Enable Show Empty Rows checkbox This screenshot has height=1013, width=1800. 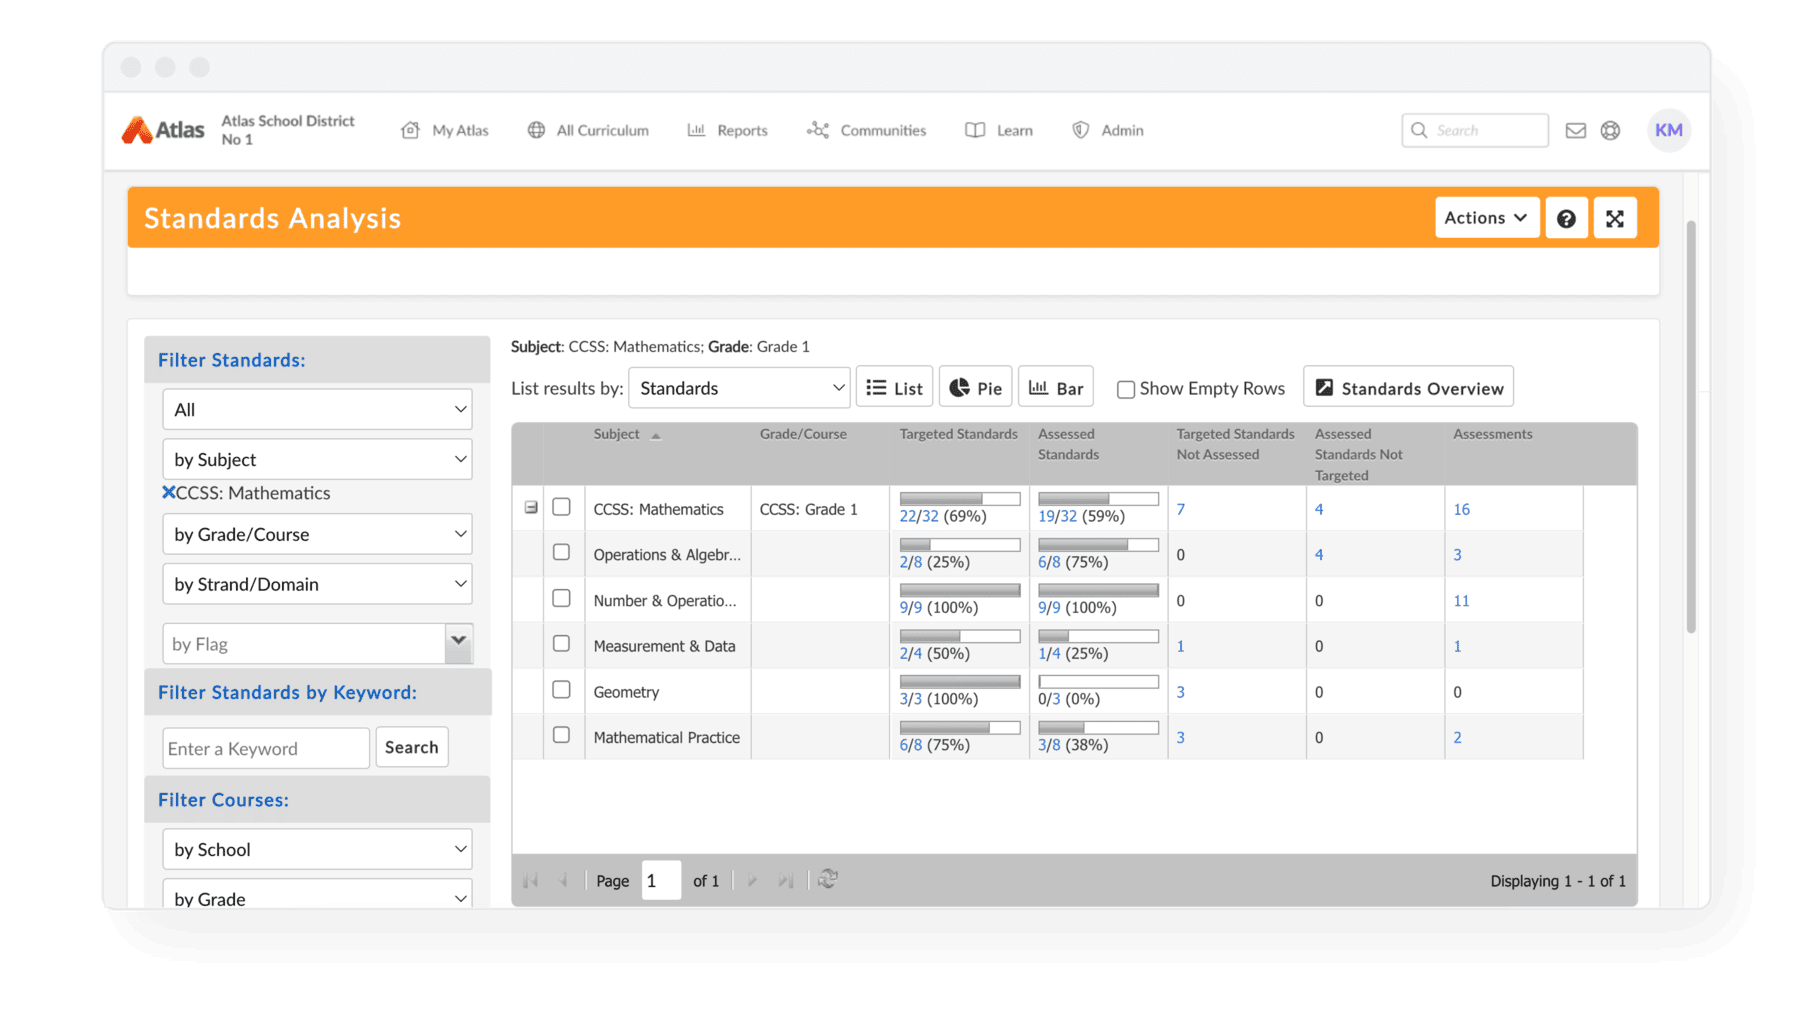tap(1126, 389)
